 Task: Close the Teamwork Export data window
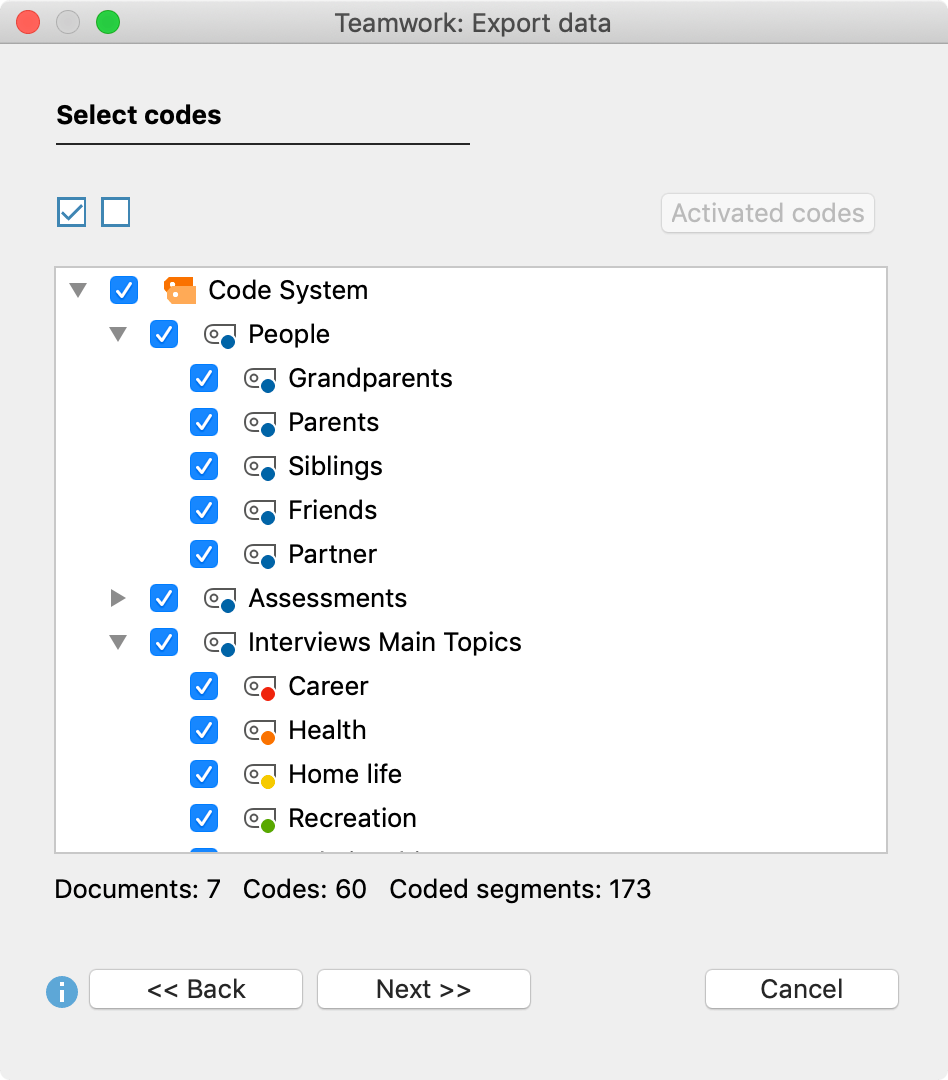28,22
